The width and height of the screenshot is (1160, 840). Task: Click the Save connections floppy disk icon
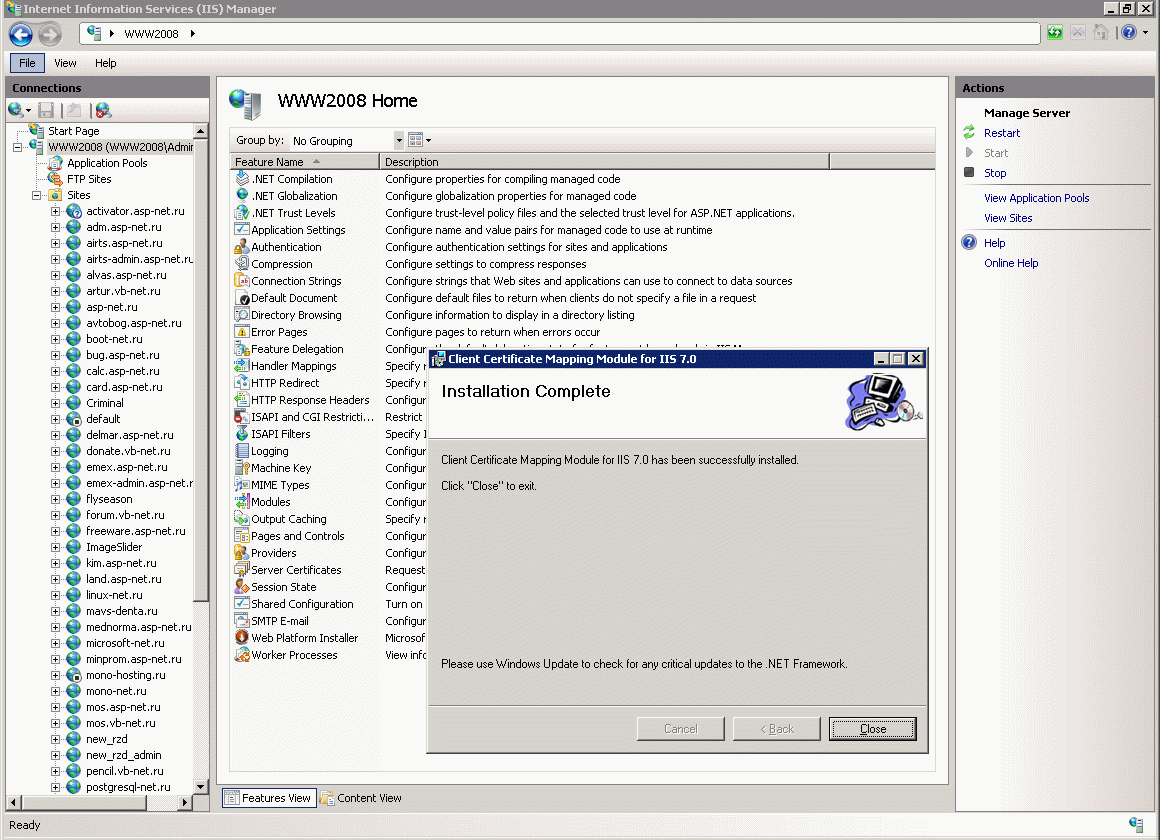click(46, 110)
